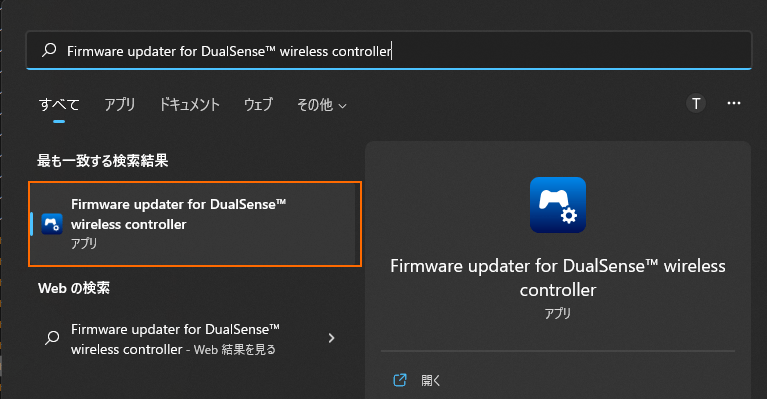Screen dimensions: 767x399
Task: Click the T user account avatar
Action: coord(696,103)
